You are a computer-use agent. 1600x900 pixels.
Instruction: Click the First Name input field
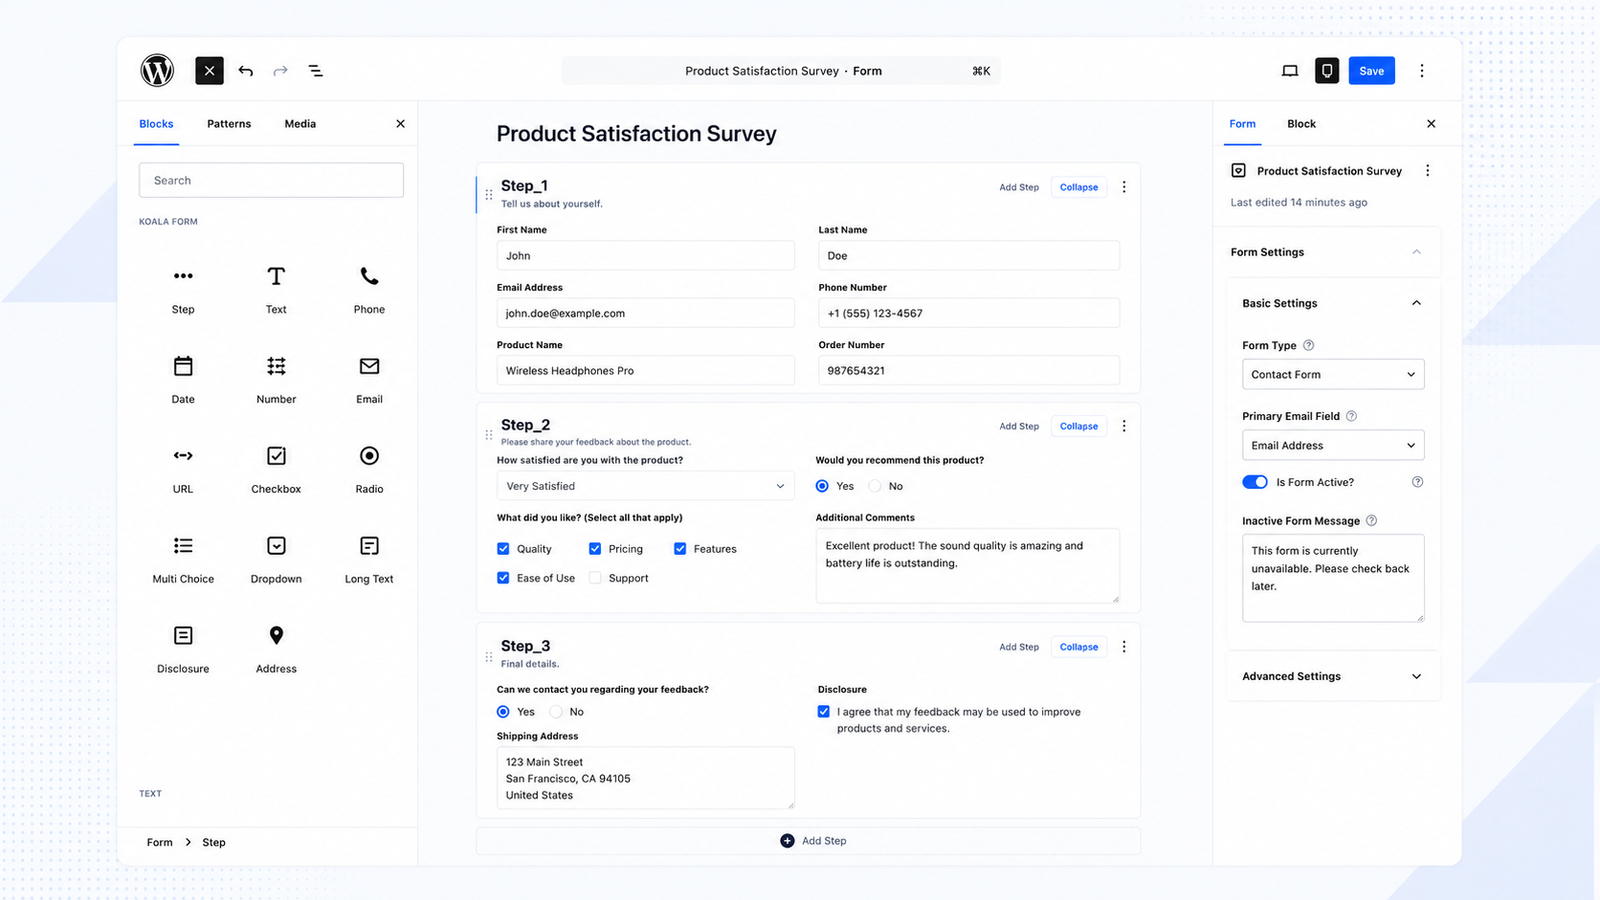click(x=646, y=256)
